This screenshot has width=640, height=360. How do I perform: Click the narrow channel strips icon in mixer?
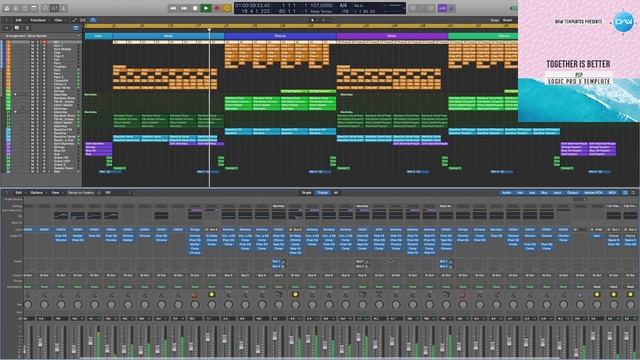pos(625,193)
